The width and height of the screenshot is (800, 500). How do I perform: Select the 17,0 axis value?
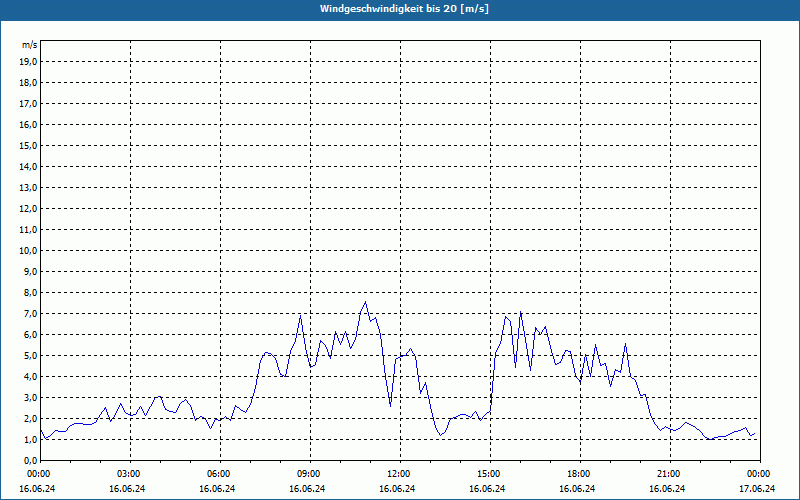click(x=28, y=104)
